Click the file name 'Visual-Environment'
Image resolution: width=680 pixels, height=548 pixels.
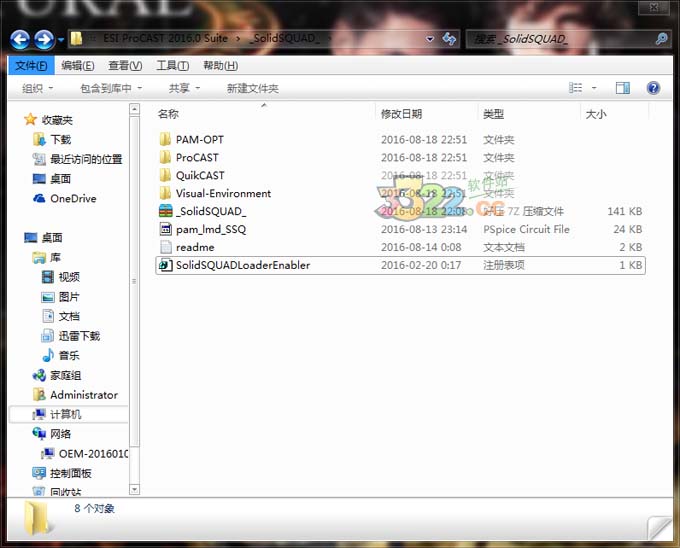tap(223, 193)
